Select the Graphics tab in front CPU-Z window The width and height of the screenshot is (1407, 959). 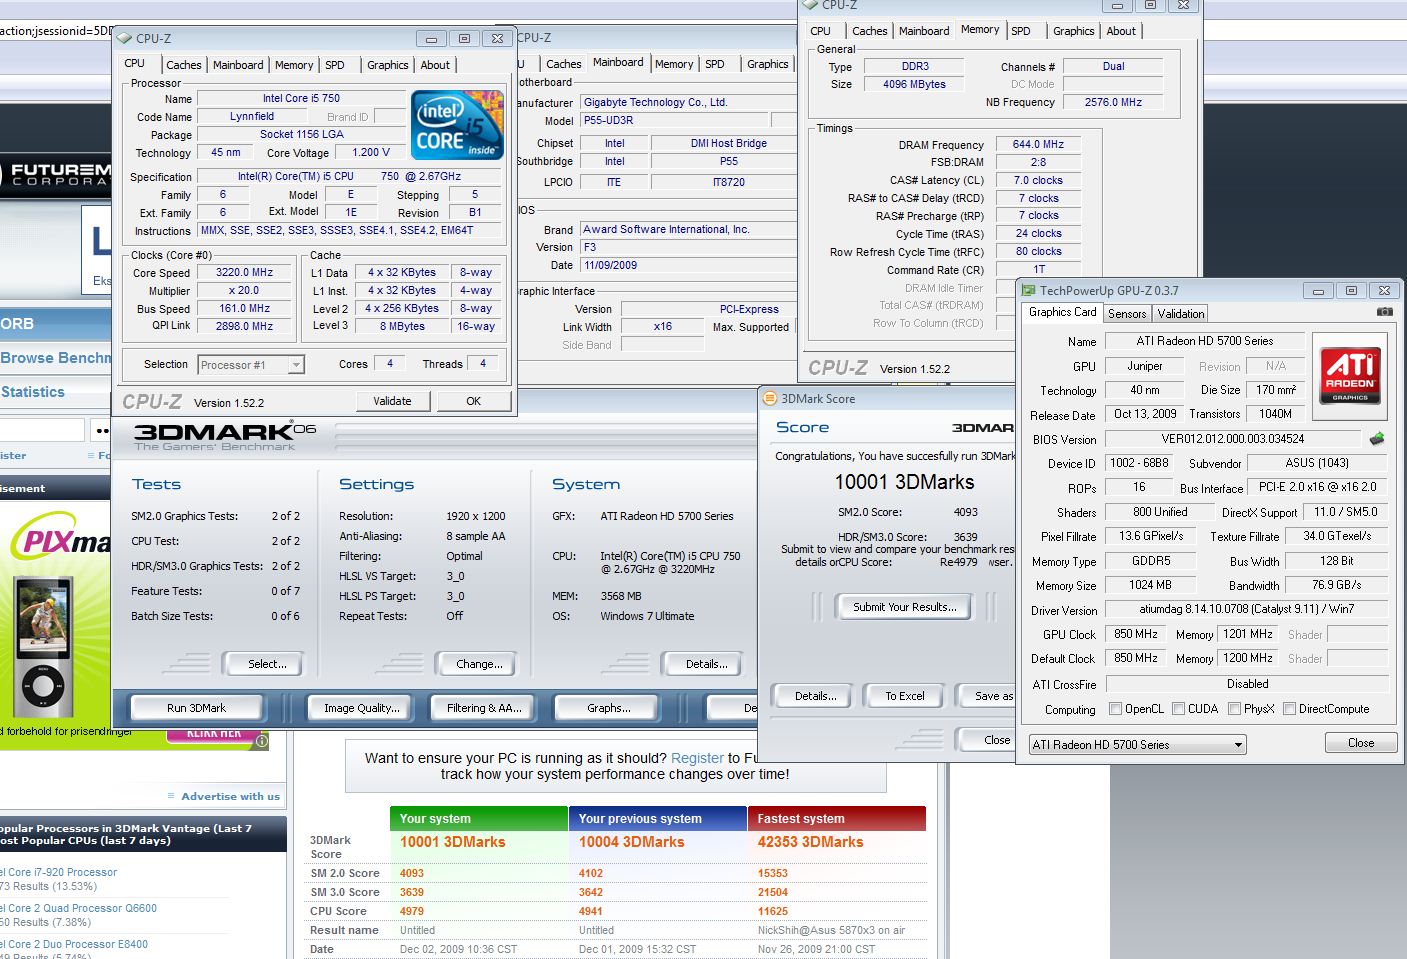tap(388, 65)
